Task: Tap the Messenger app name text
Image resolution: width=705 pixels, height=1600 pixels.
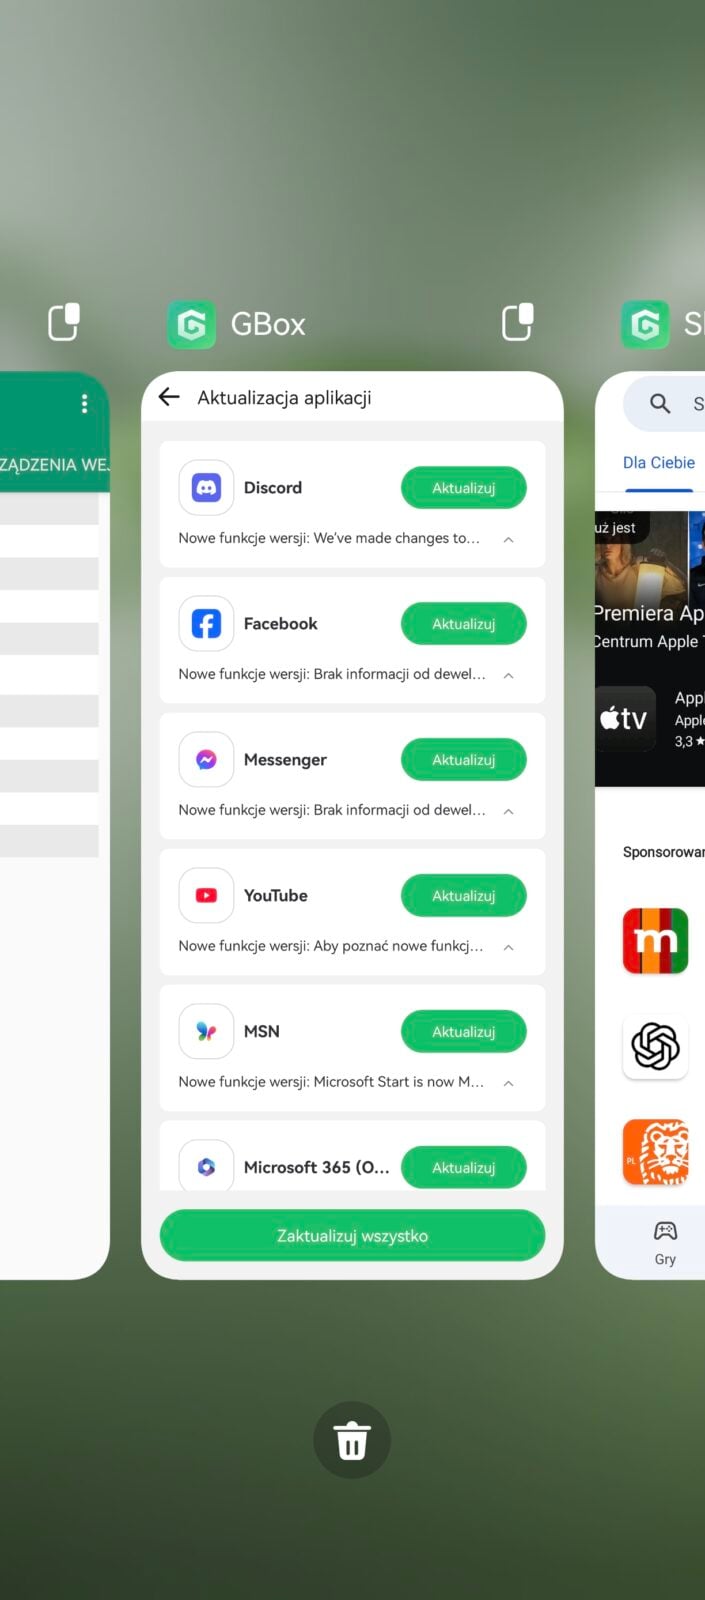Action: [285, 760]
